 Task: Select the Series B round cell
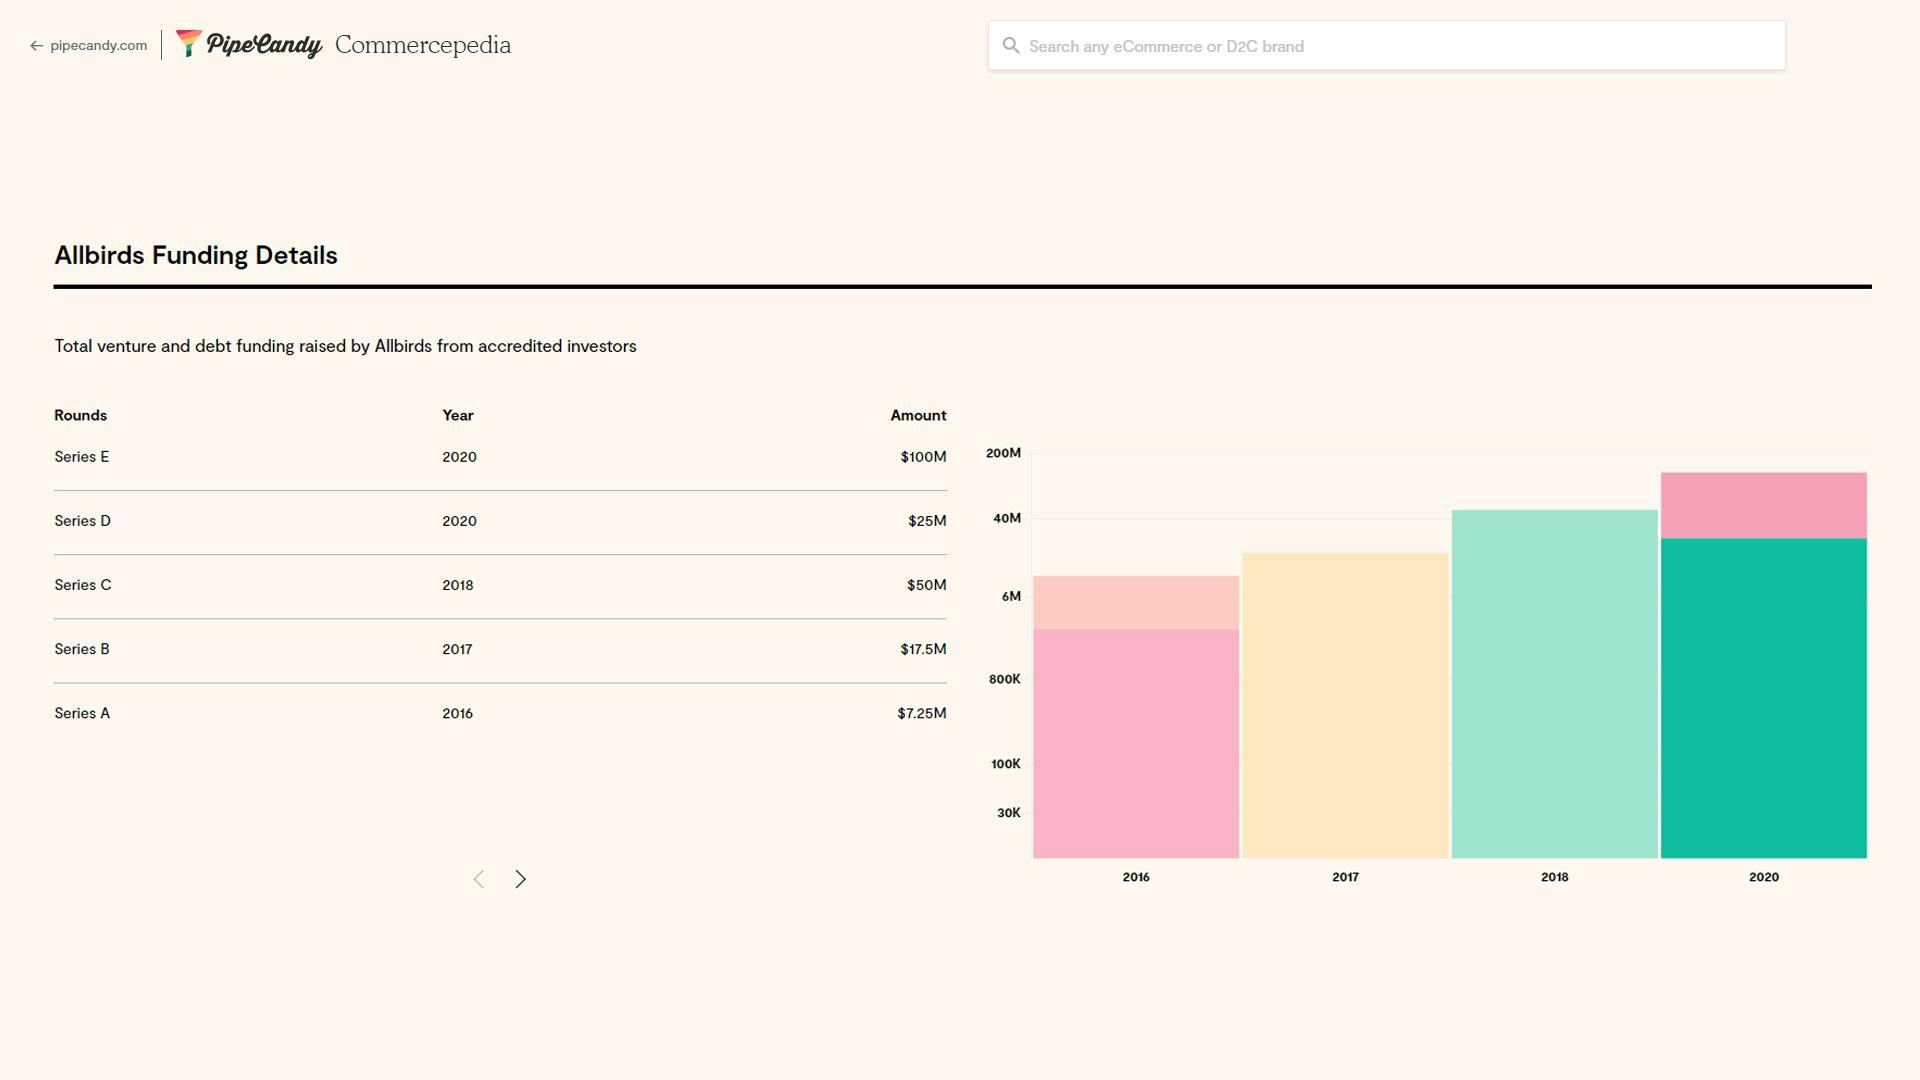click(x=82, y=649)
